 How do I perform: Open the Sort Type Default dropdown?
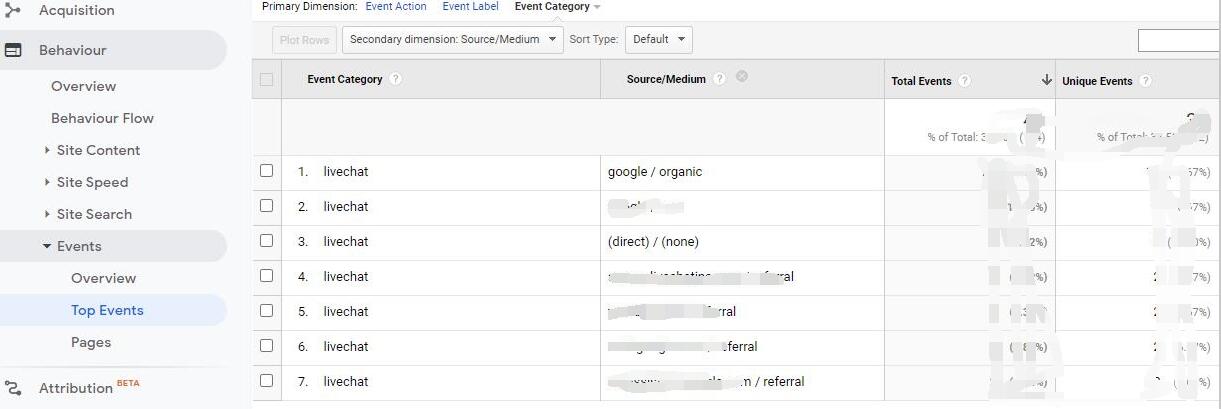pyautogui.click(x=659, y=40)
